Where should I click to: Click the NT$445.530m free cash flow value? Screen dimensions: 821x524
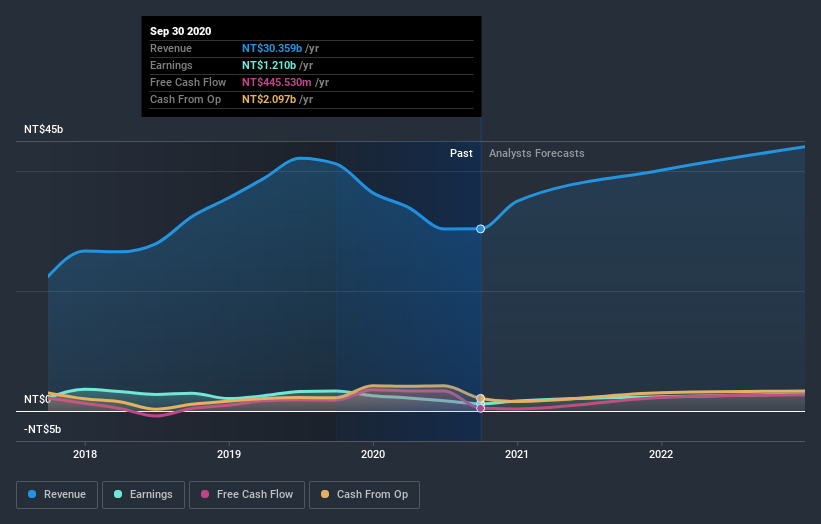pyautogui.click(x=276, y=82)
